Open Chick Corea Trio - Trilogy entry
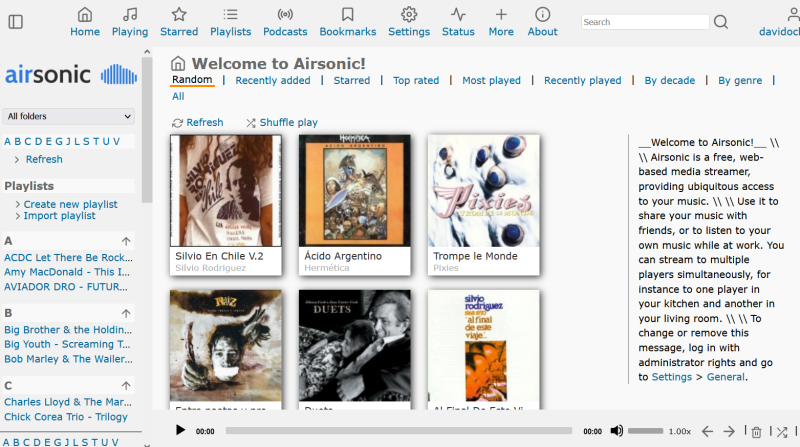 point(66,417)
